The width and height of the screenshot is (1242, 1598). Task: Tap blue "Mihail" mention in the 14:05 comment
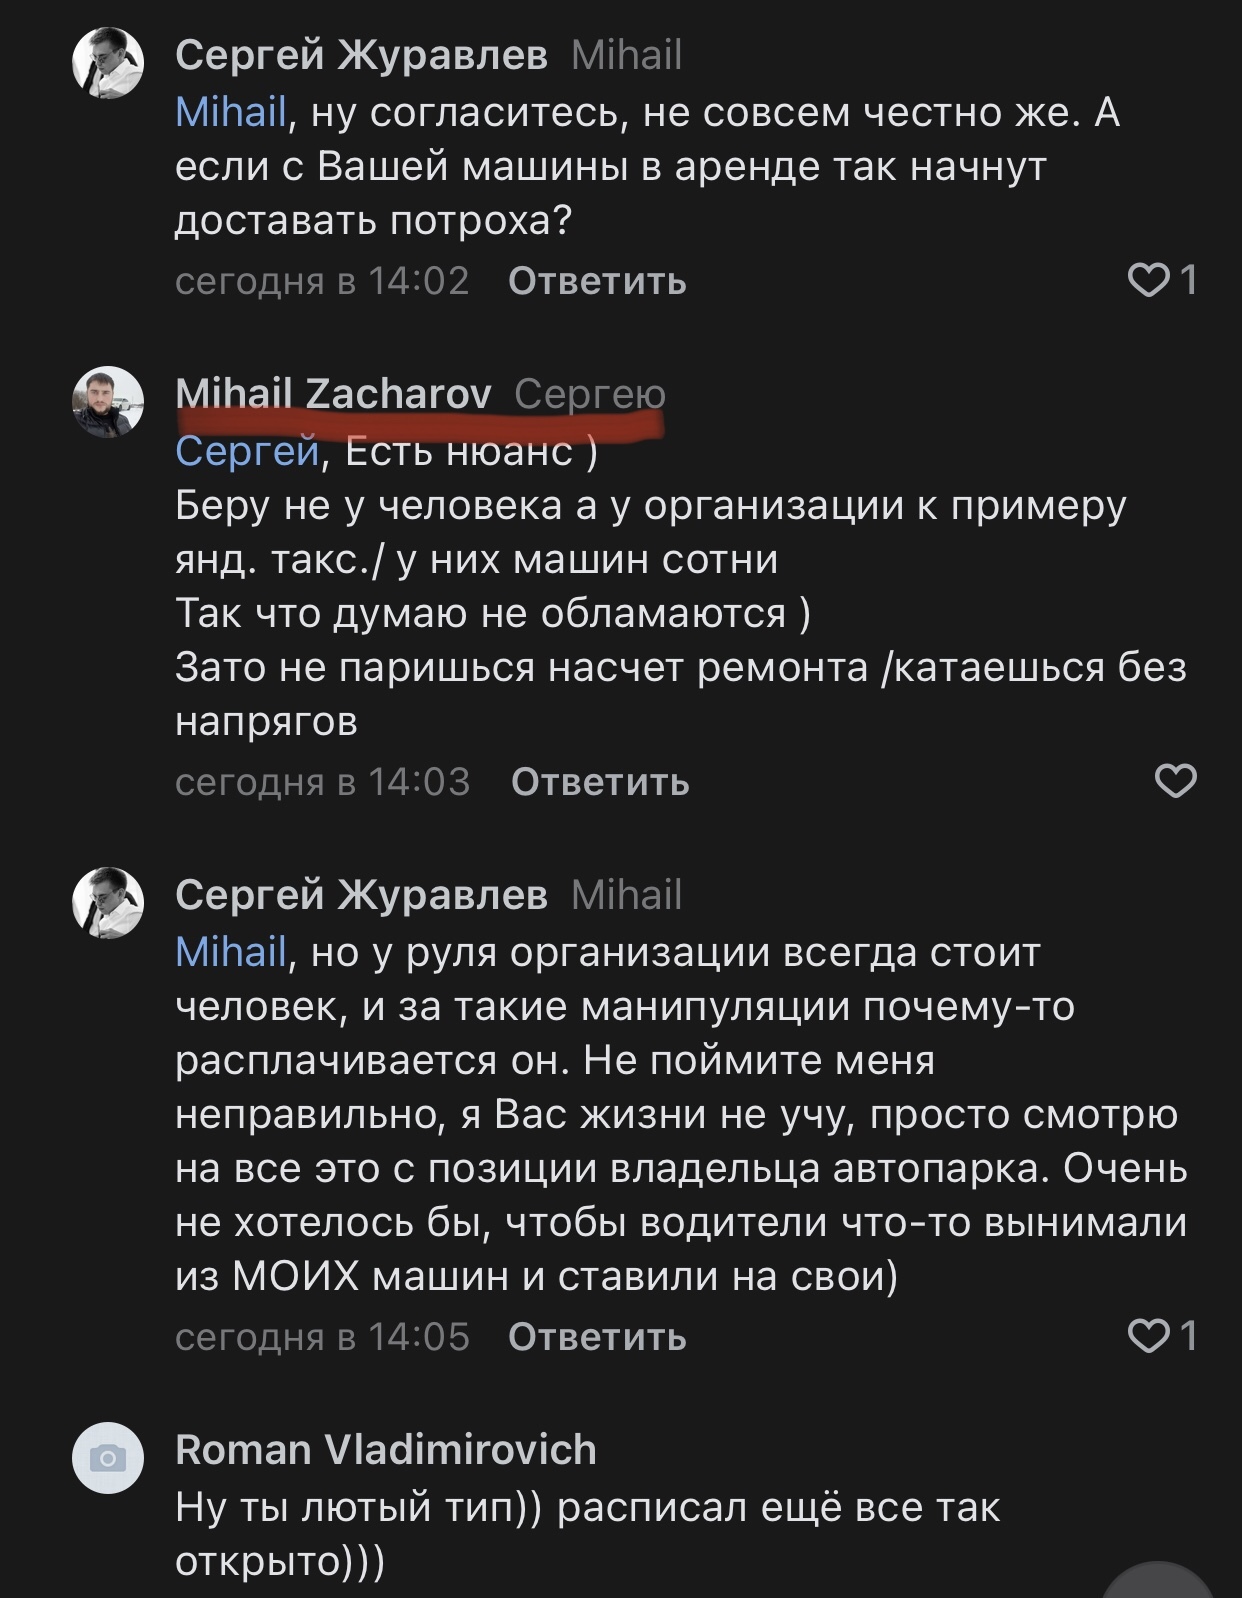(231, 952)
